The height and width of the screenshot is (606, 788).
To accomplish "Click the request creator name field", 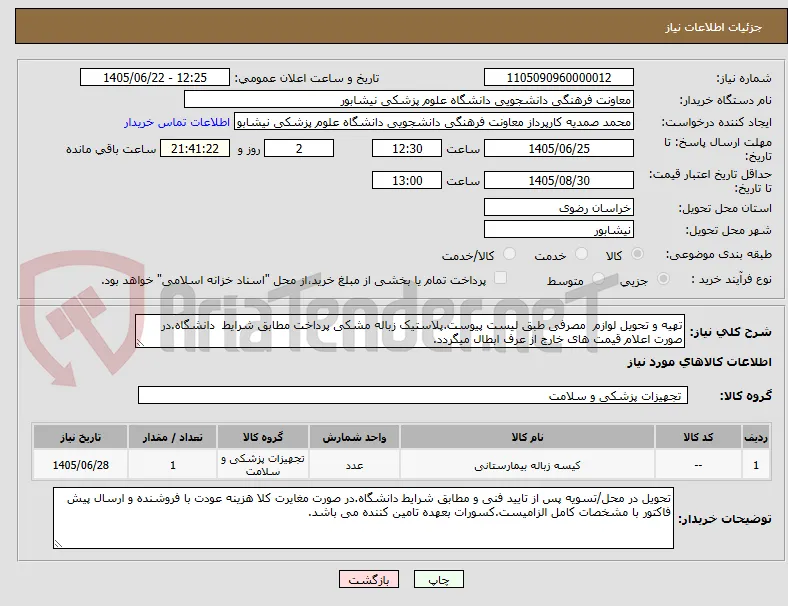I will 434,122.
